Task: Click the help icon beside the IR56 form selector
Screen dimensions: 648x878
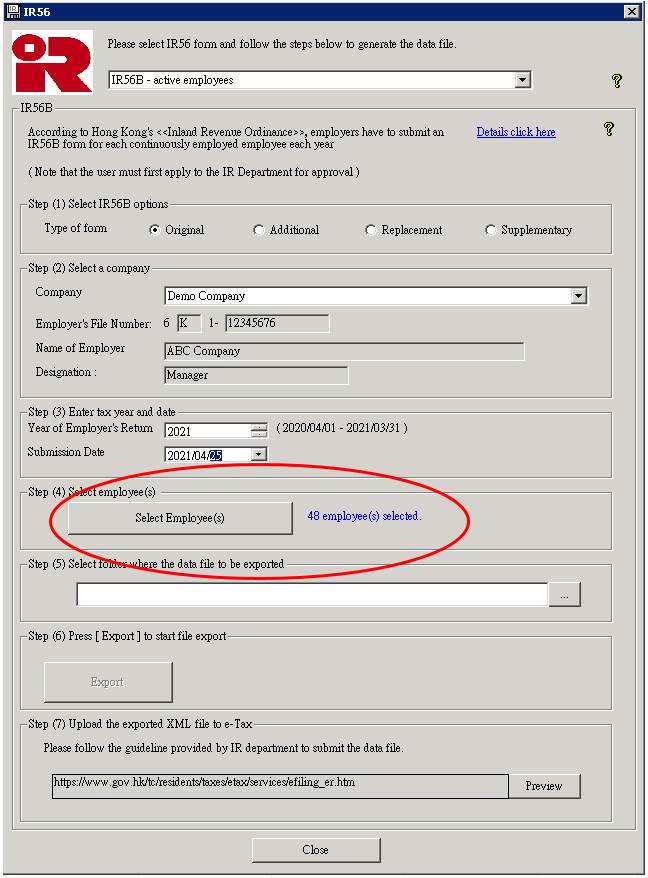Action: 617,81
